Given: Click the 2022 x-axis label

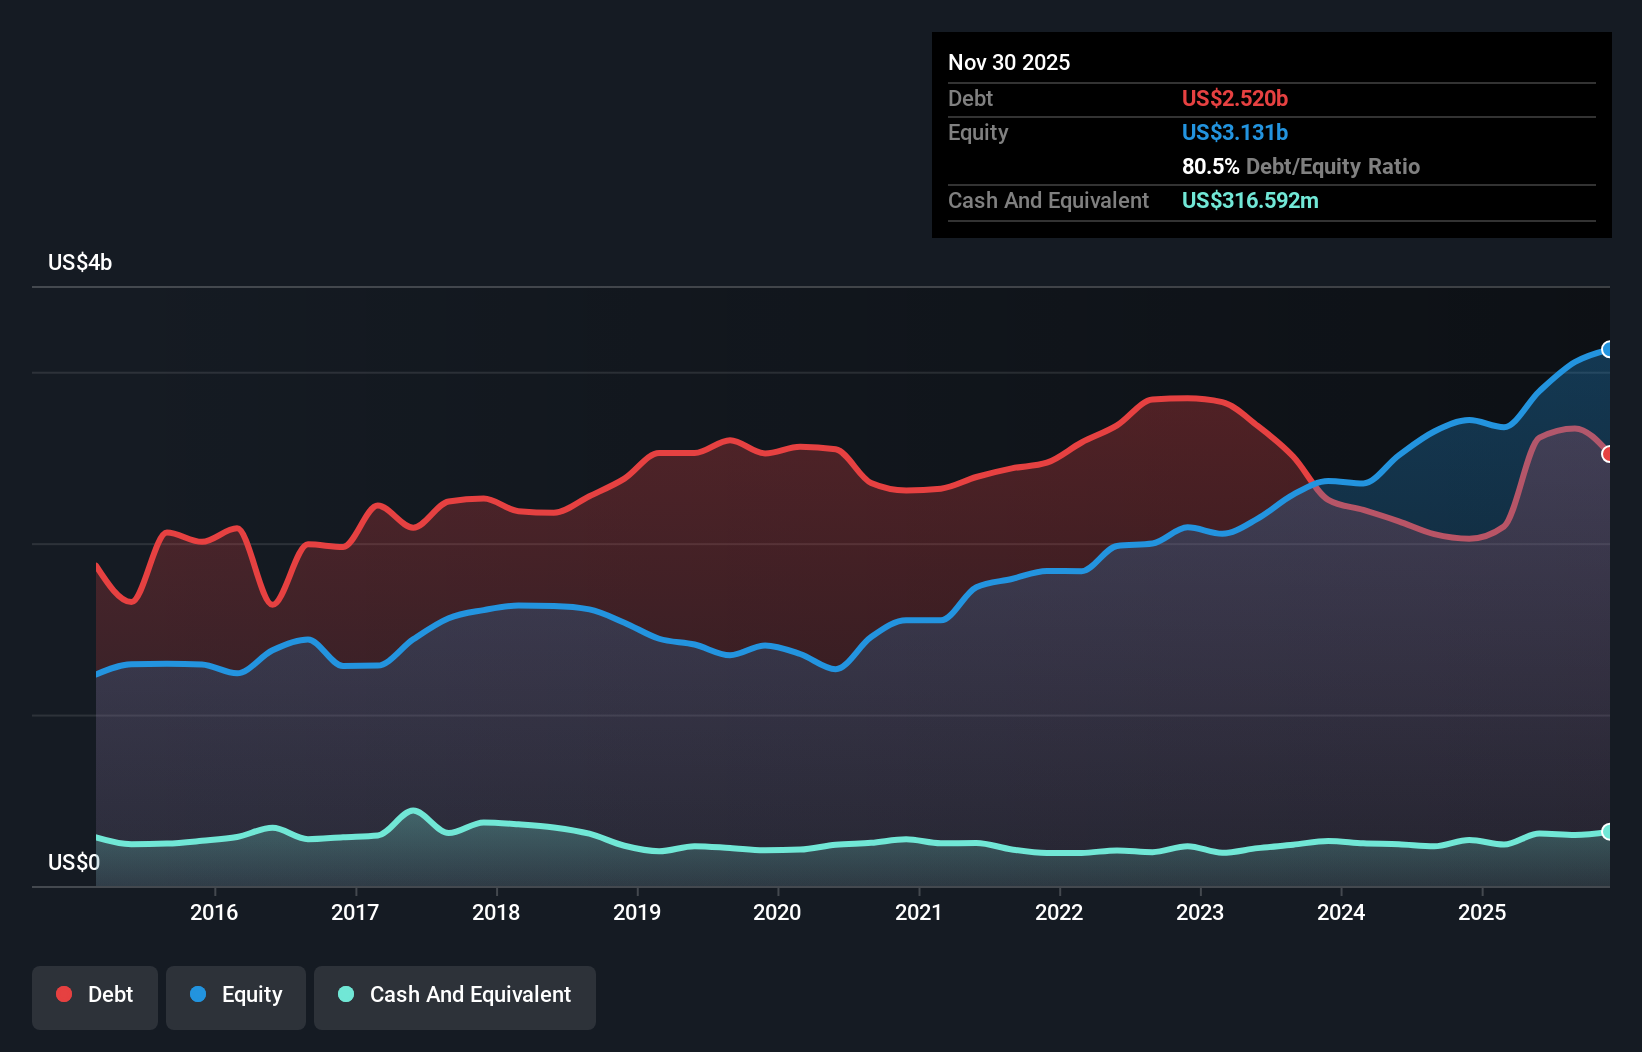Looking at the screenshot, I should (1059, 912).
